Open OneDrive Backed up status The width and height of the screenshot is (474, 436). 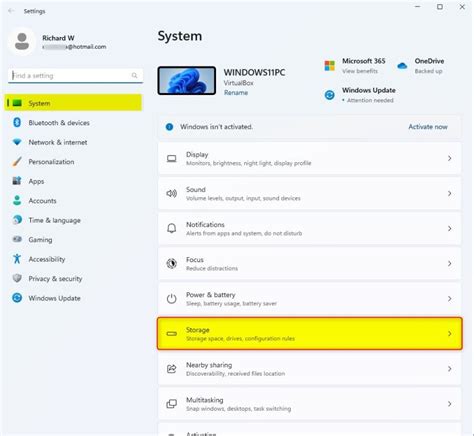(x=428, y=71)
